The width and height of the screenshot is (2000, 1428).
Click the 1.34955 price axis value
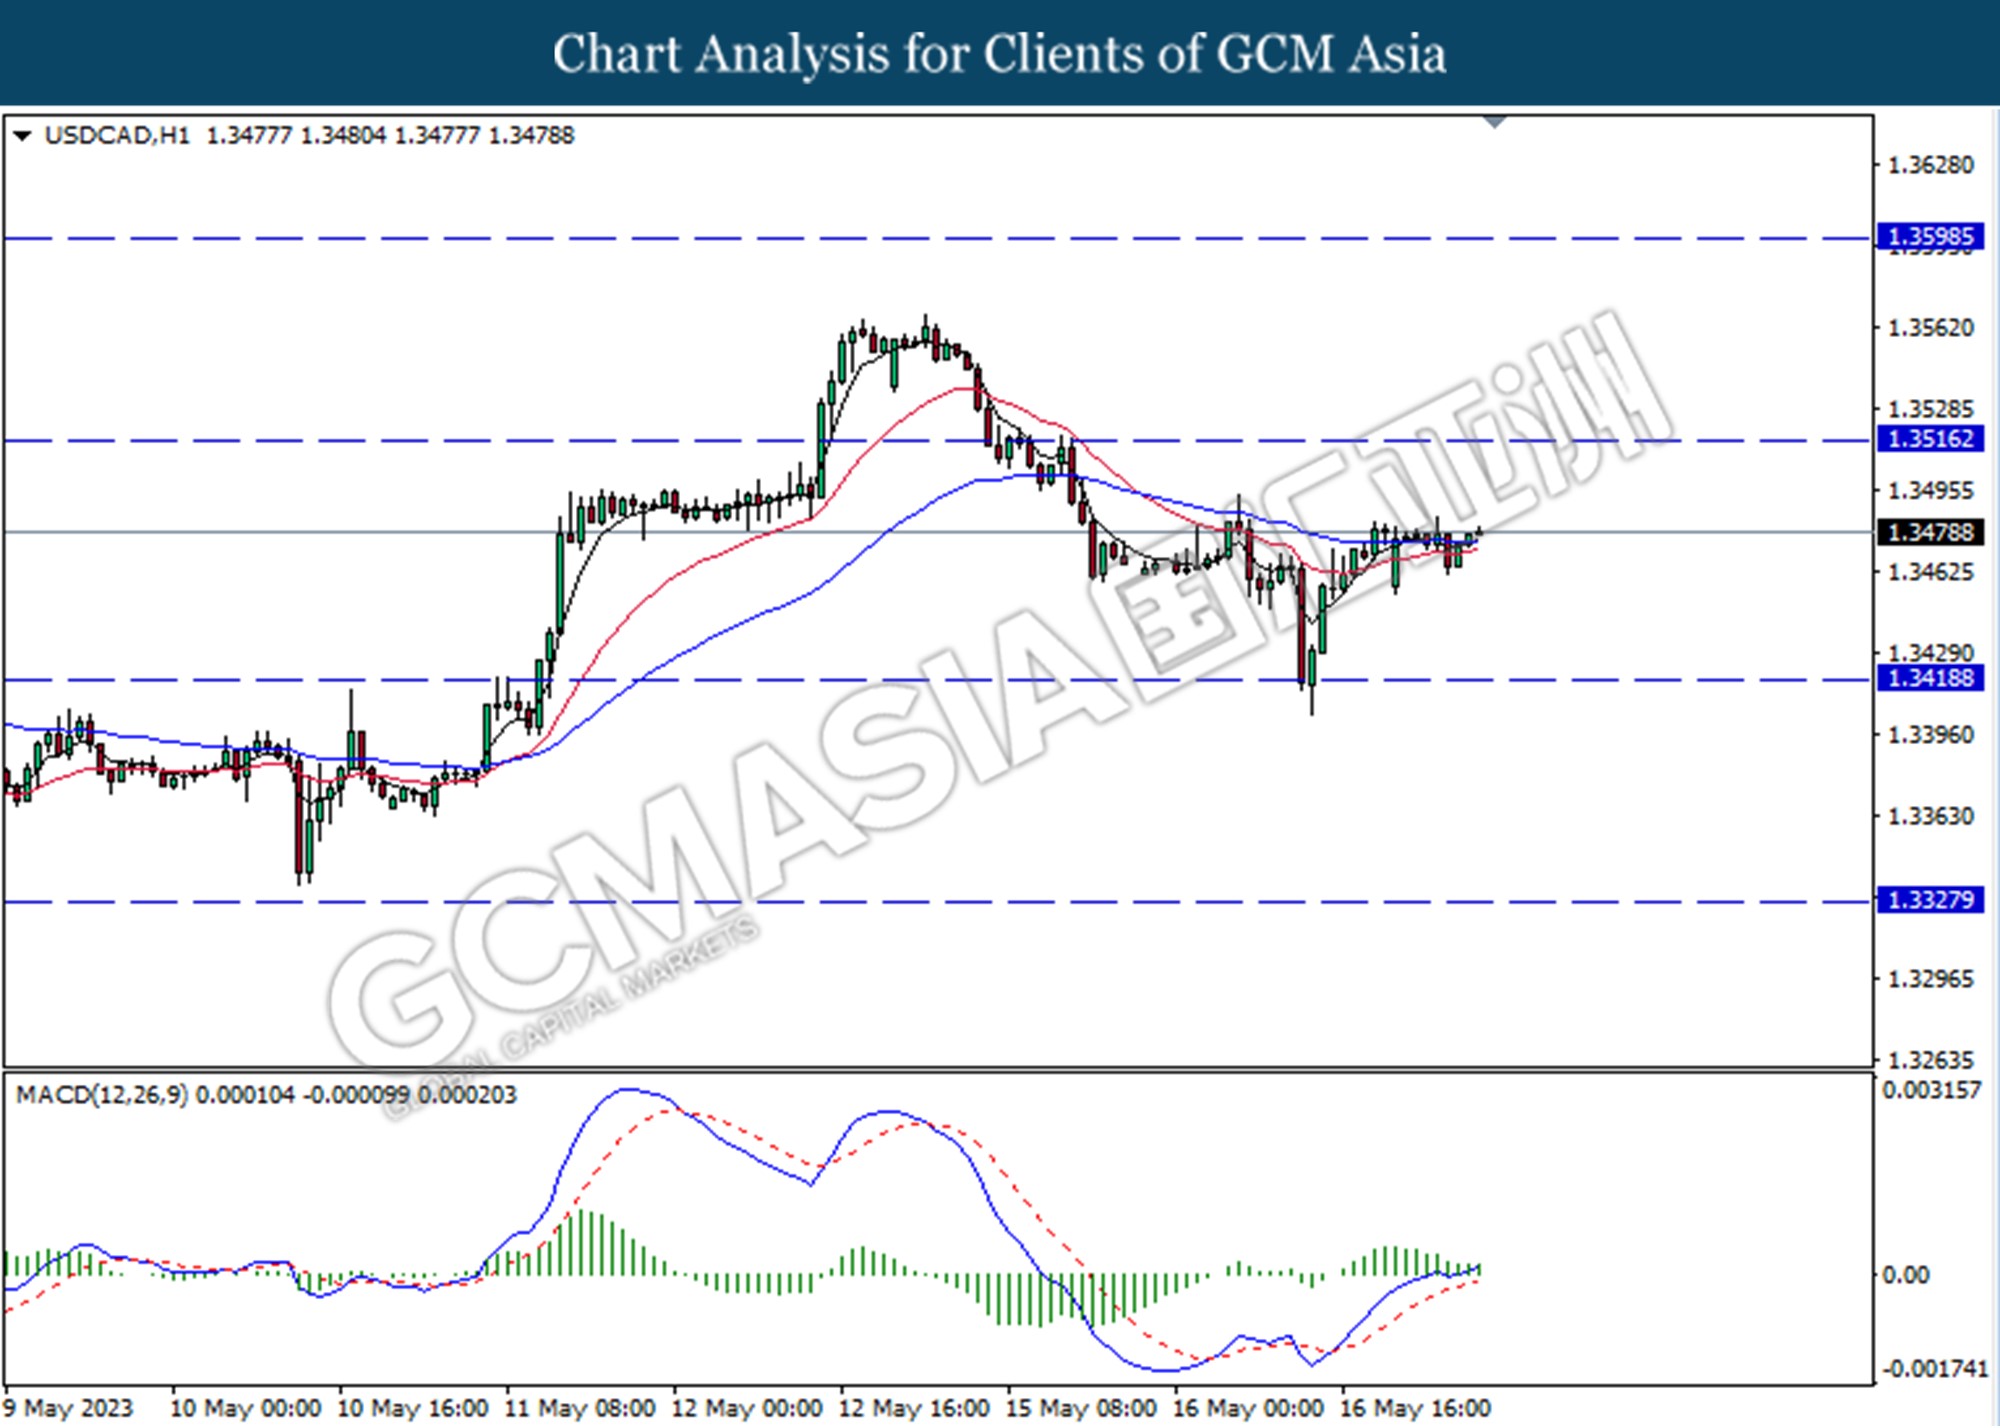point(1930,491)
